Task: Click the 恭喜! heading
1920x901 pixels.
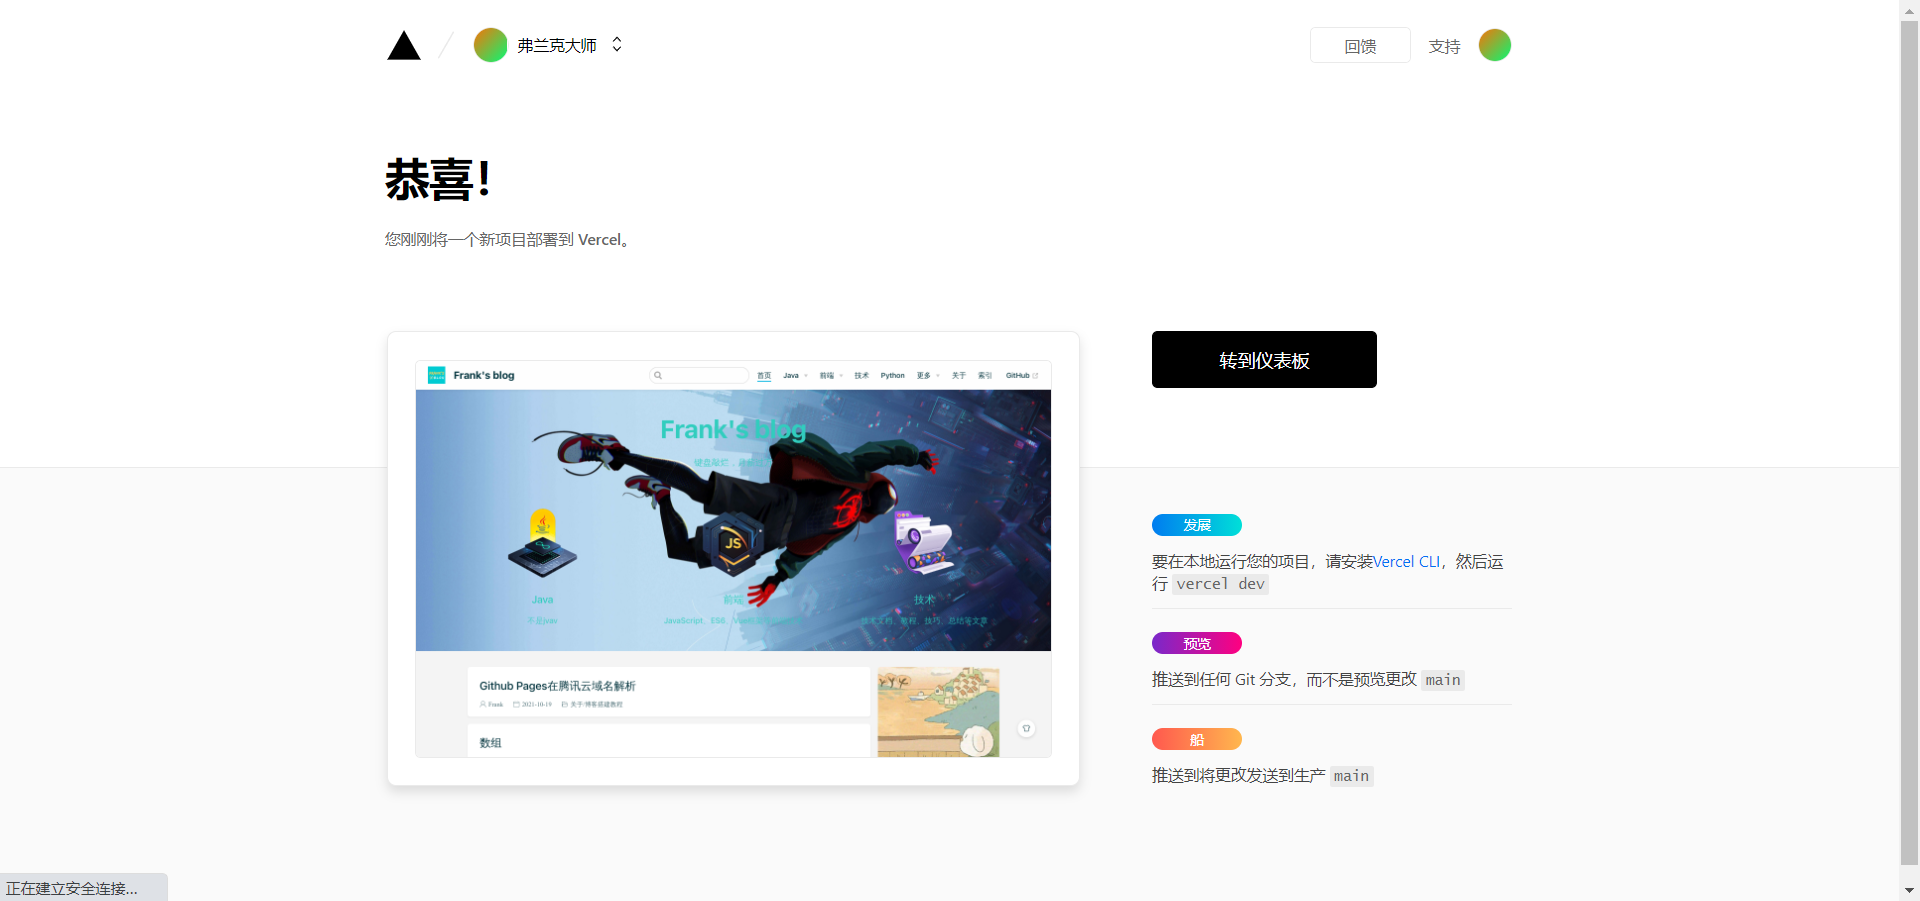Action: click(438, 180)
